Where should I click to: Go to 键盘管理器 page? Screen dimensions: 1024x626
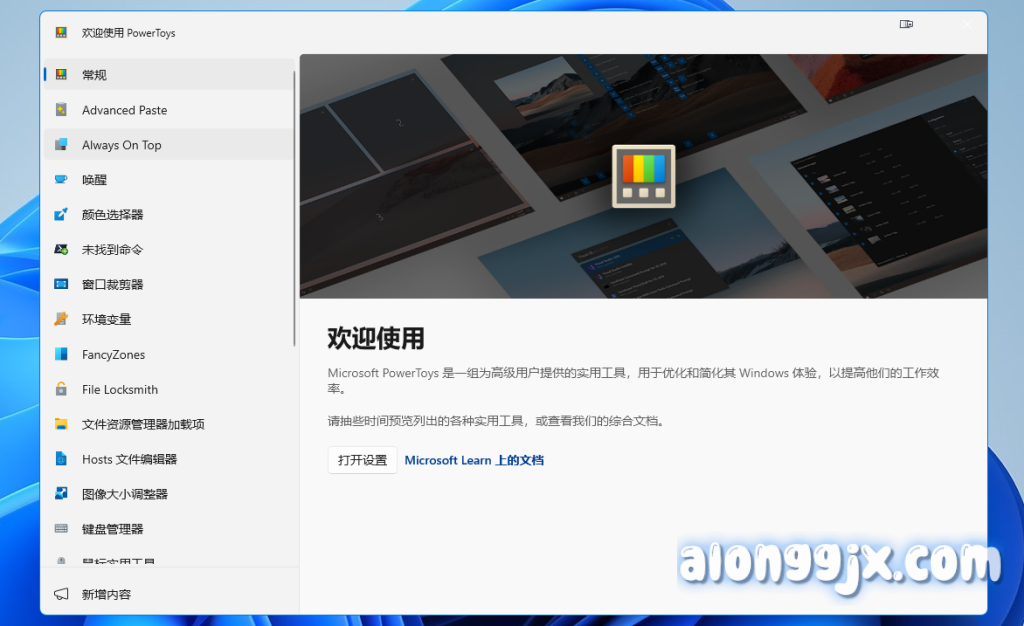[112, 529]
